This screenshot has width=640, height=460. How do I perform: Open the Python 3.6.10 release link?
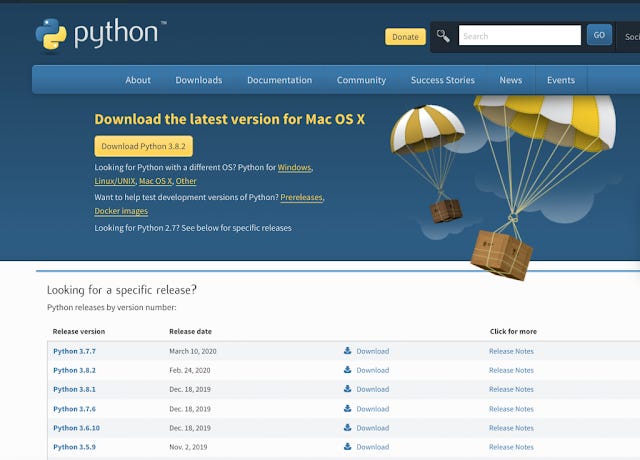pos(76,428)
